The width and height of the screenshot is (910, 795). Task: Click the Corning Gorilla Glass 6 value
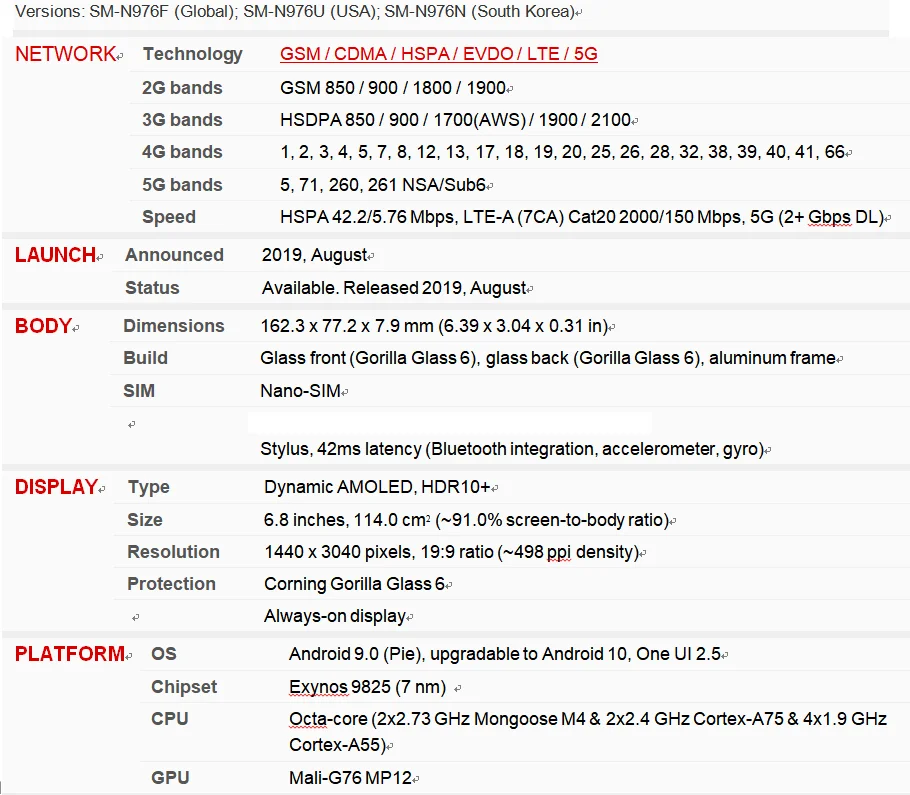pyautogui.click(x=355, y=584)
